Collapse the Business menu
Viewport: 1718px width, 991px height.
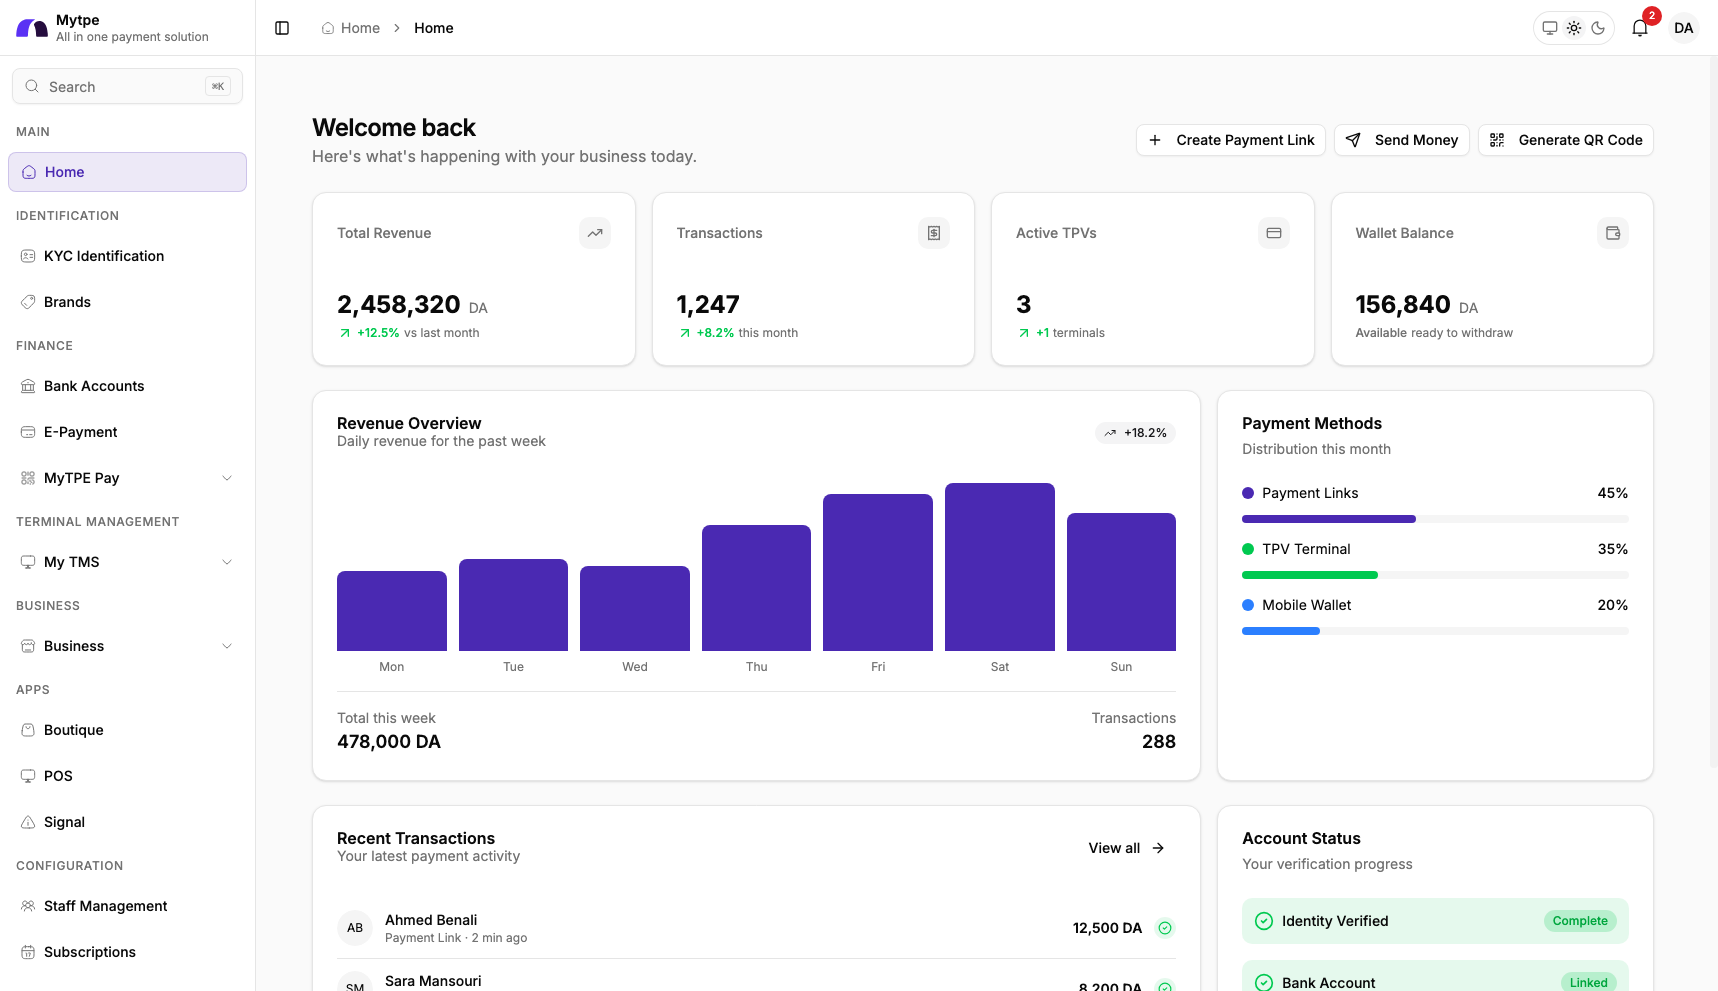(227, 646)
